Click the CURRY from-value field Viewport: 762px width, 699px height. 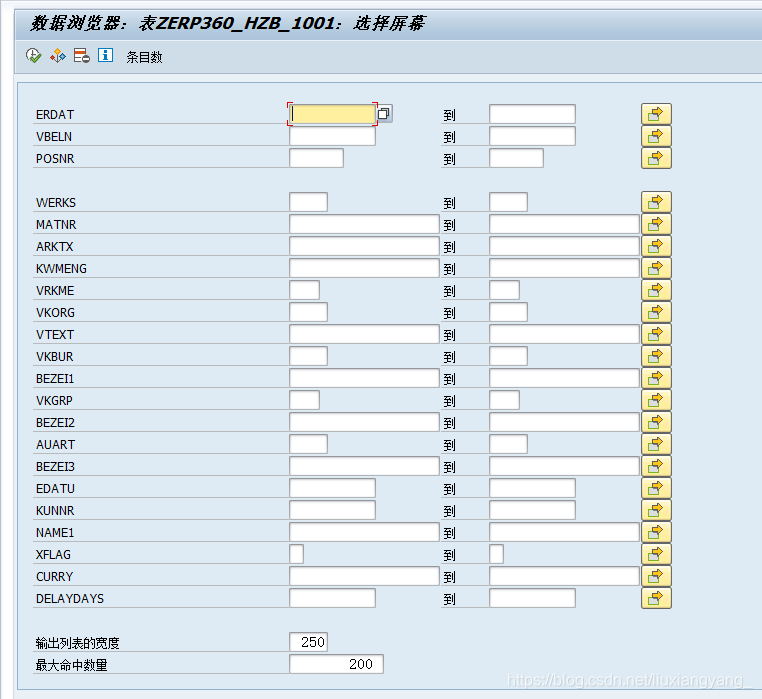(x=364, y=576)
